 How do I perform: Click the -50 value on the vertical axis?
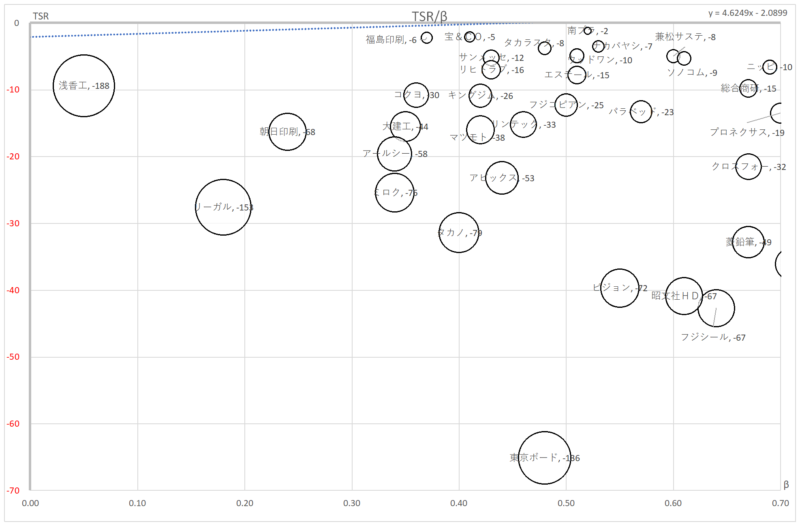[13, 357]
